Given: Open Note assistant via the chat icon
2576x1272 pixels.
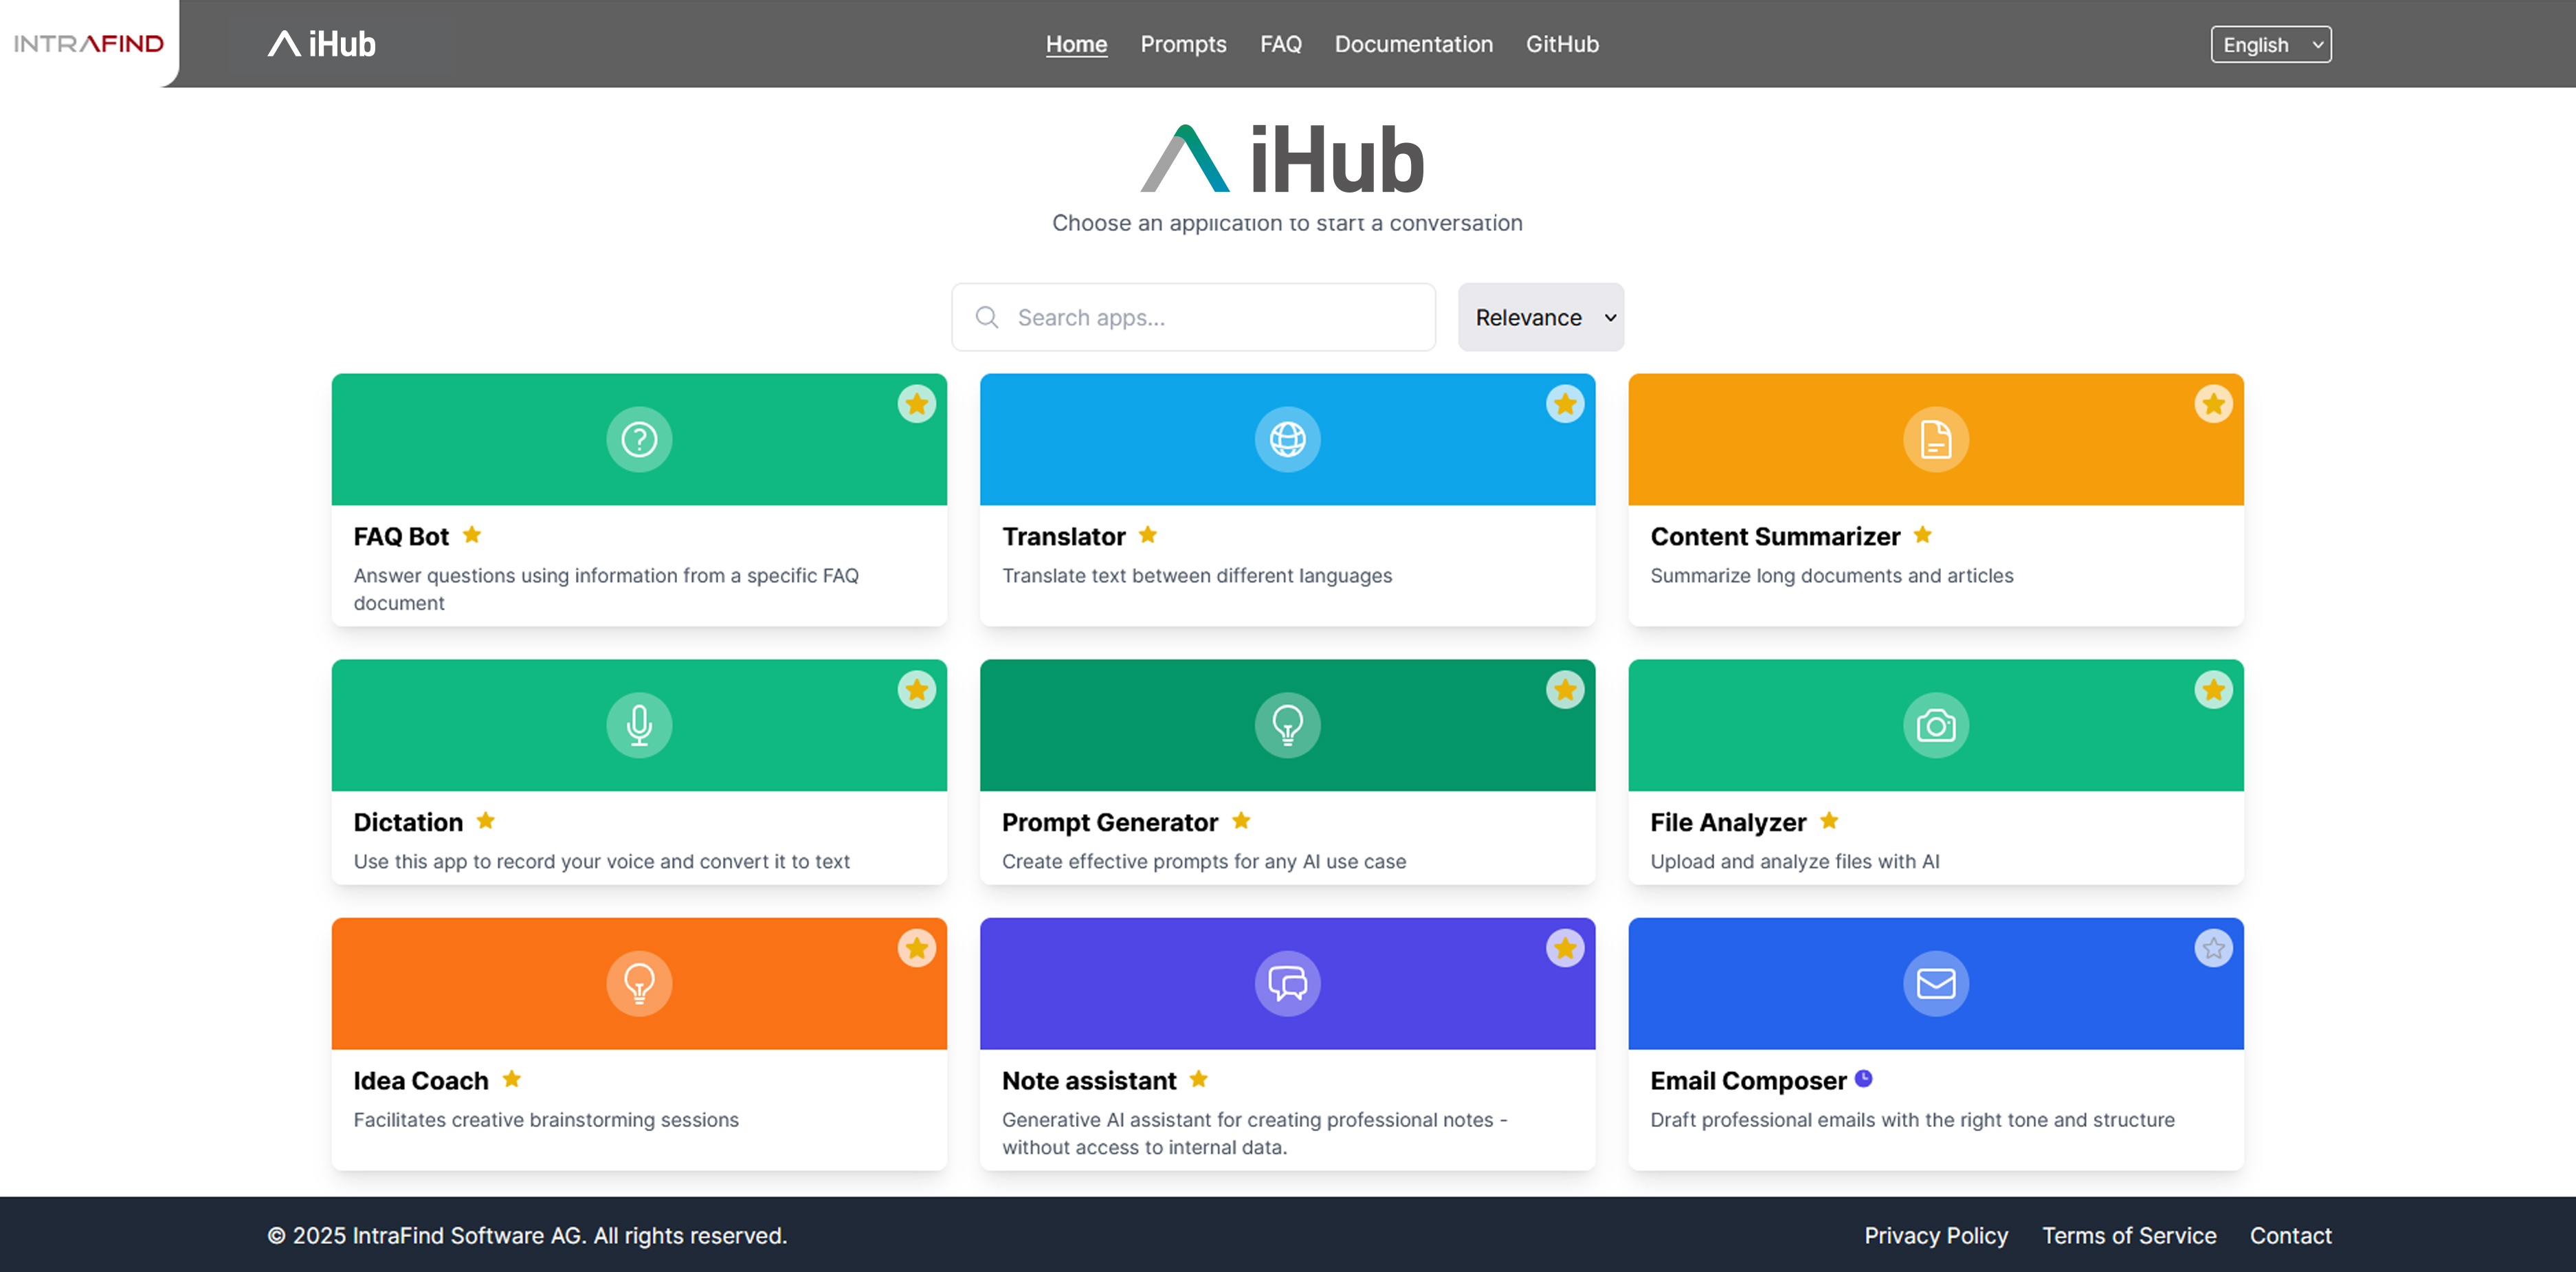Looking at the screenshot, I should [1287, 983].
